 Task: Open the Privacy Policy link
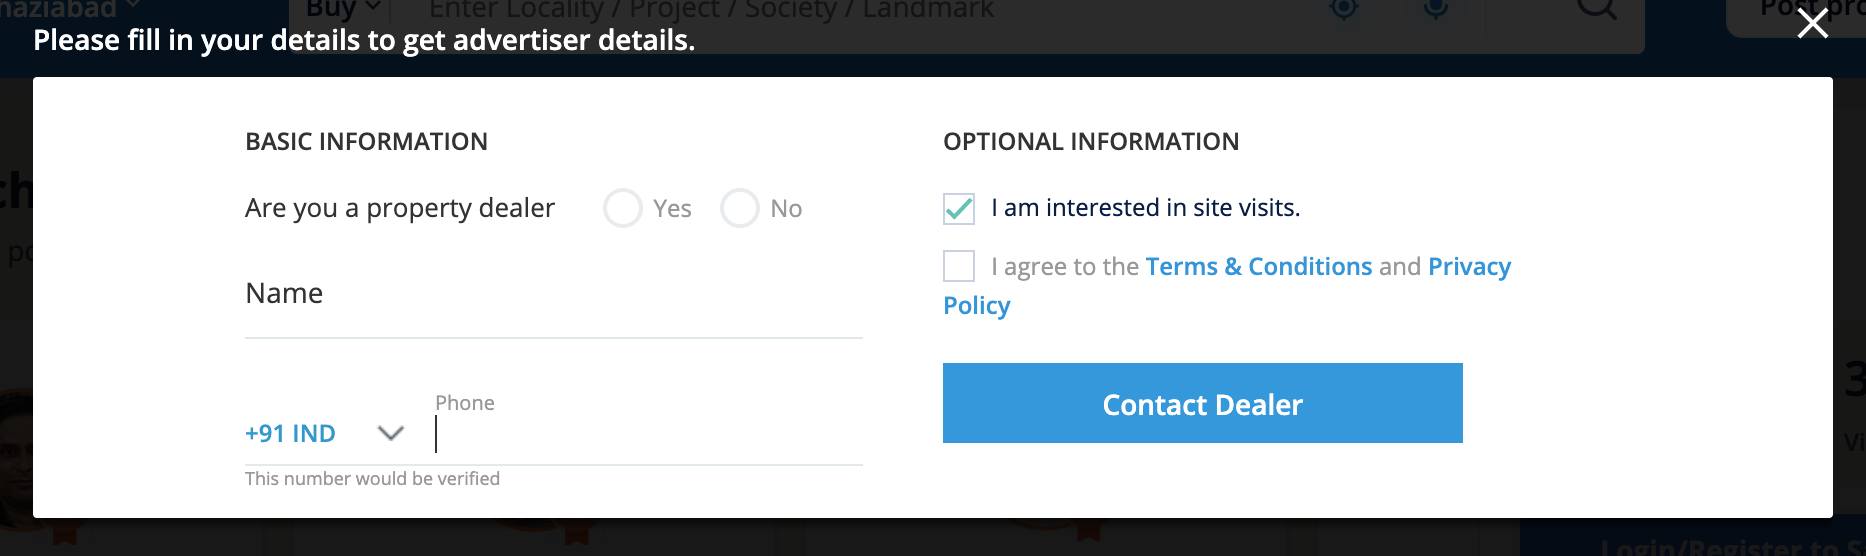click(1468, 266)
